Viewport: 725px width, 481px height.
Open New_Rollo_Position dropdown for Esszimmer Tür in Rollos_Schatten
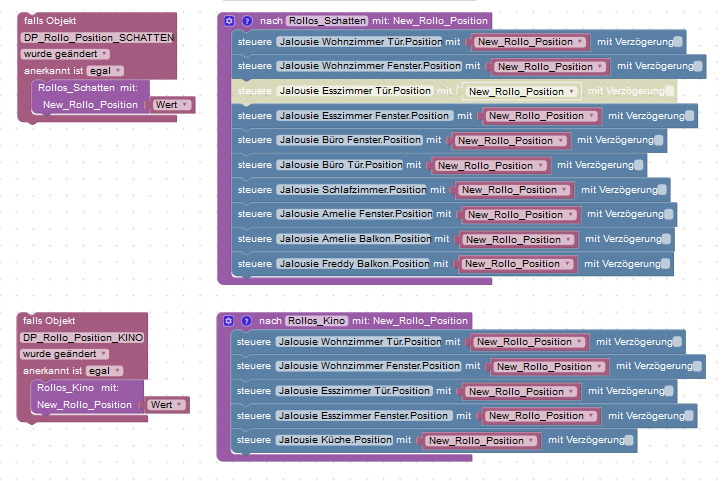coord(522,92)
